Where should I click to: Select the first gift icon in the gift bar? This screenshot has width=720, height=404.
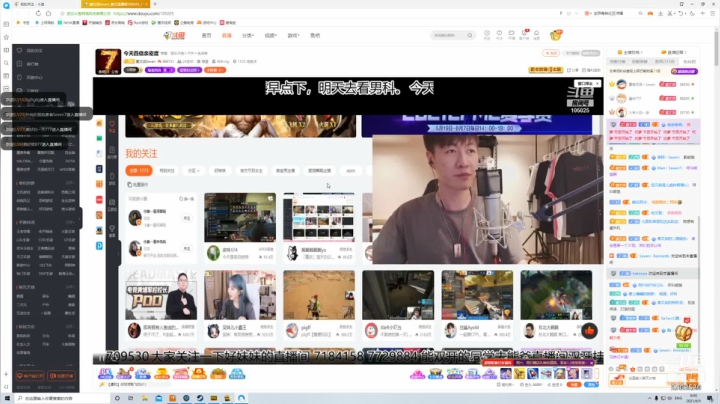tap(105, 373)
